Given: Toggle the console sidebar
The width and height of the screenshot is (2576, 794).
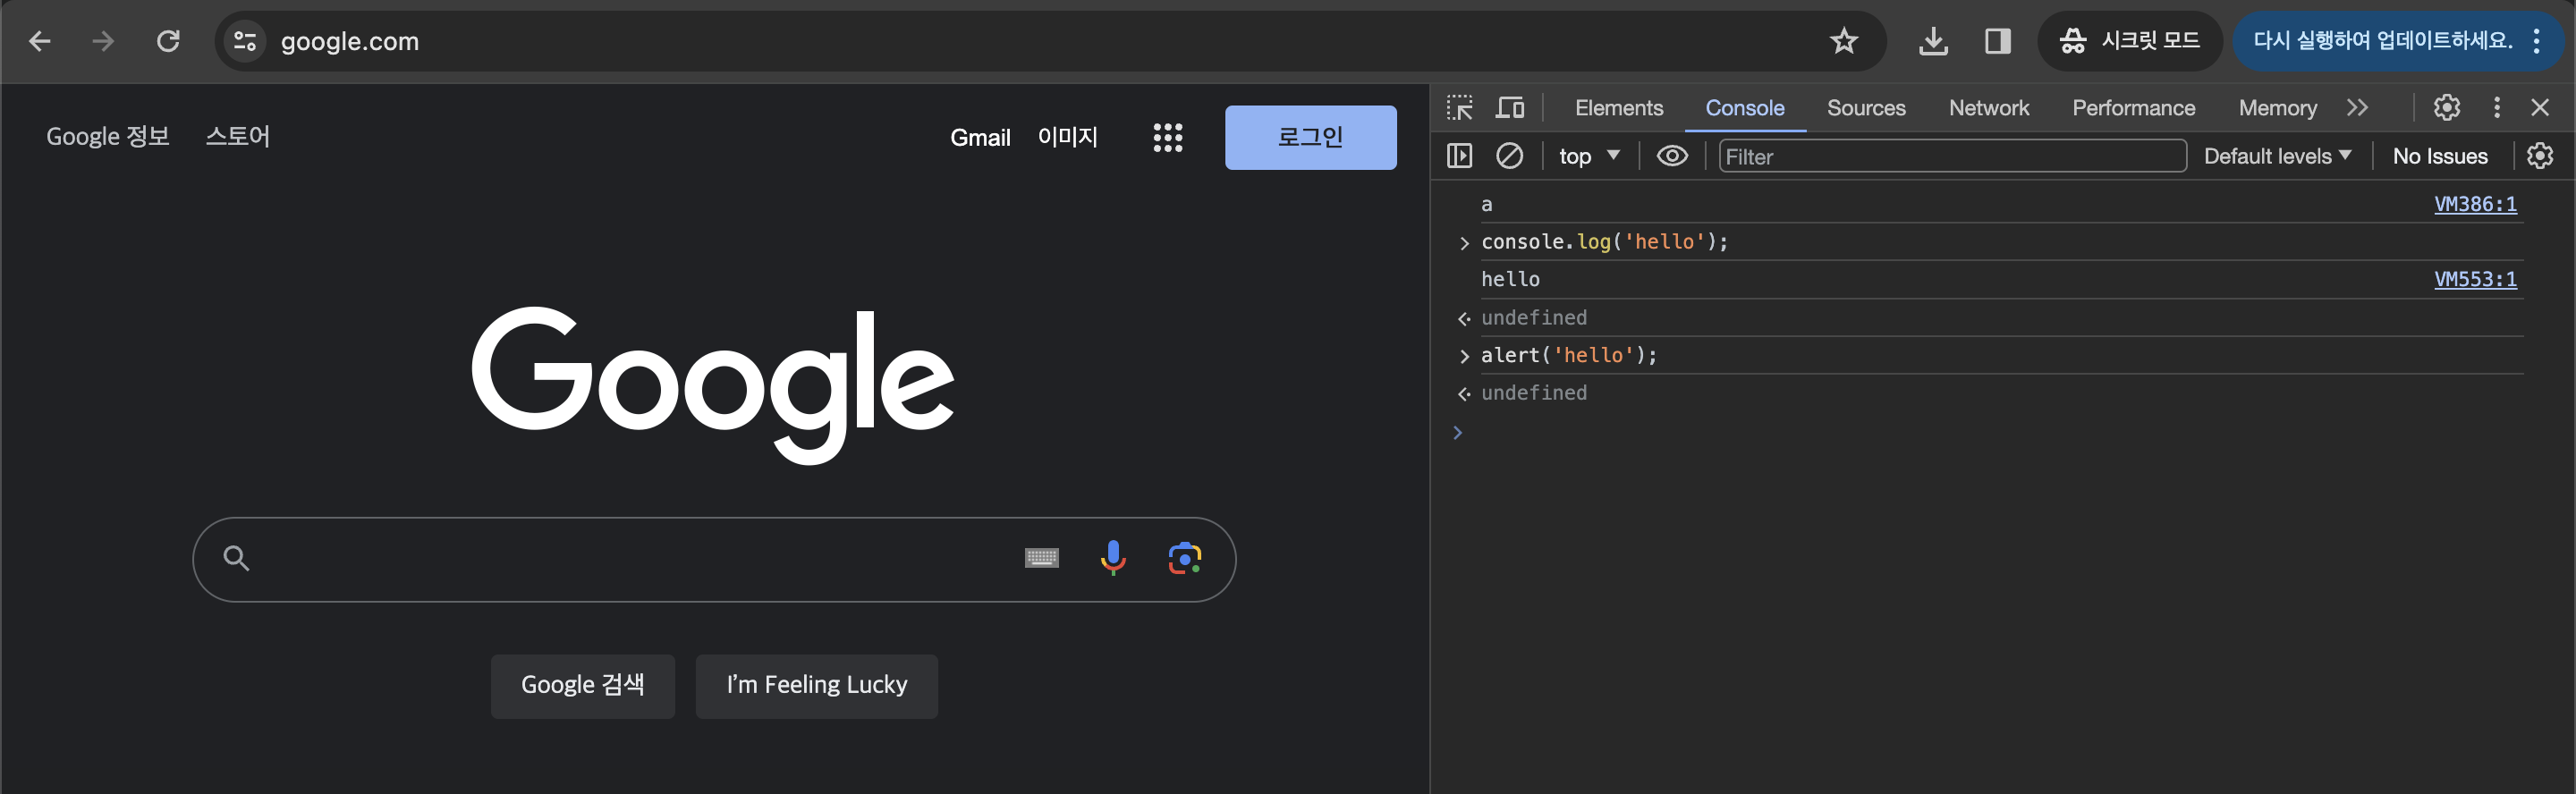Looking at the screenshot, I should point(1460,156).
